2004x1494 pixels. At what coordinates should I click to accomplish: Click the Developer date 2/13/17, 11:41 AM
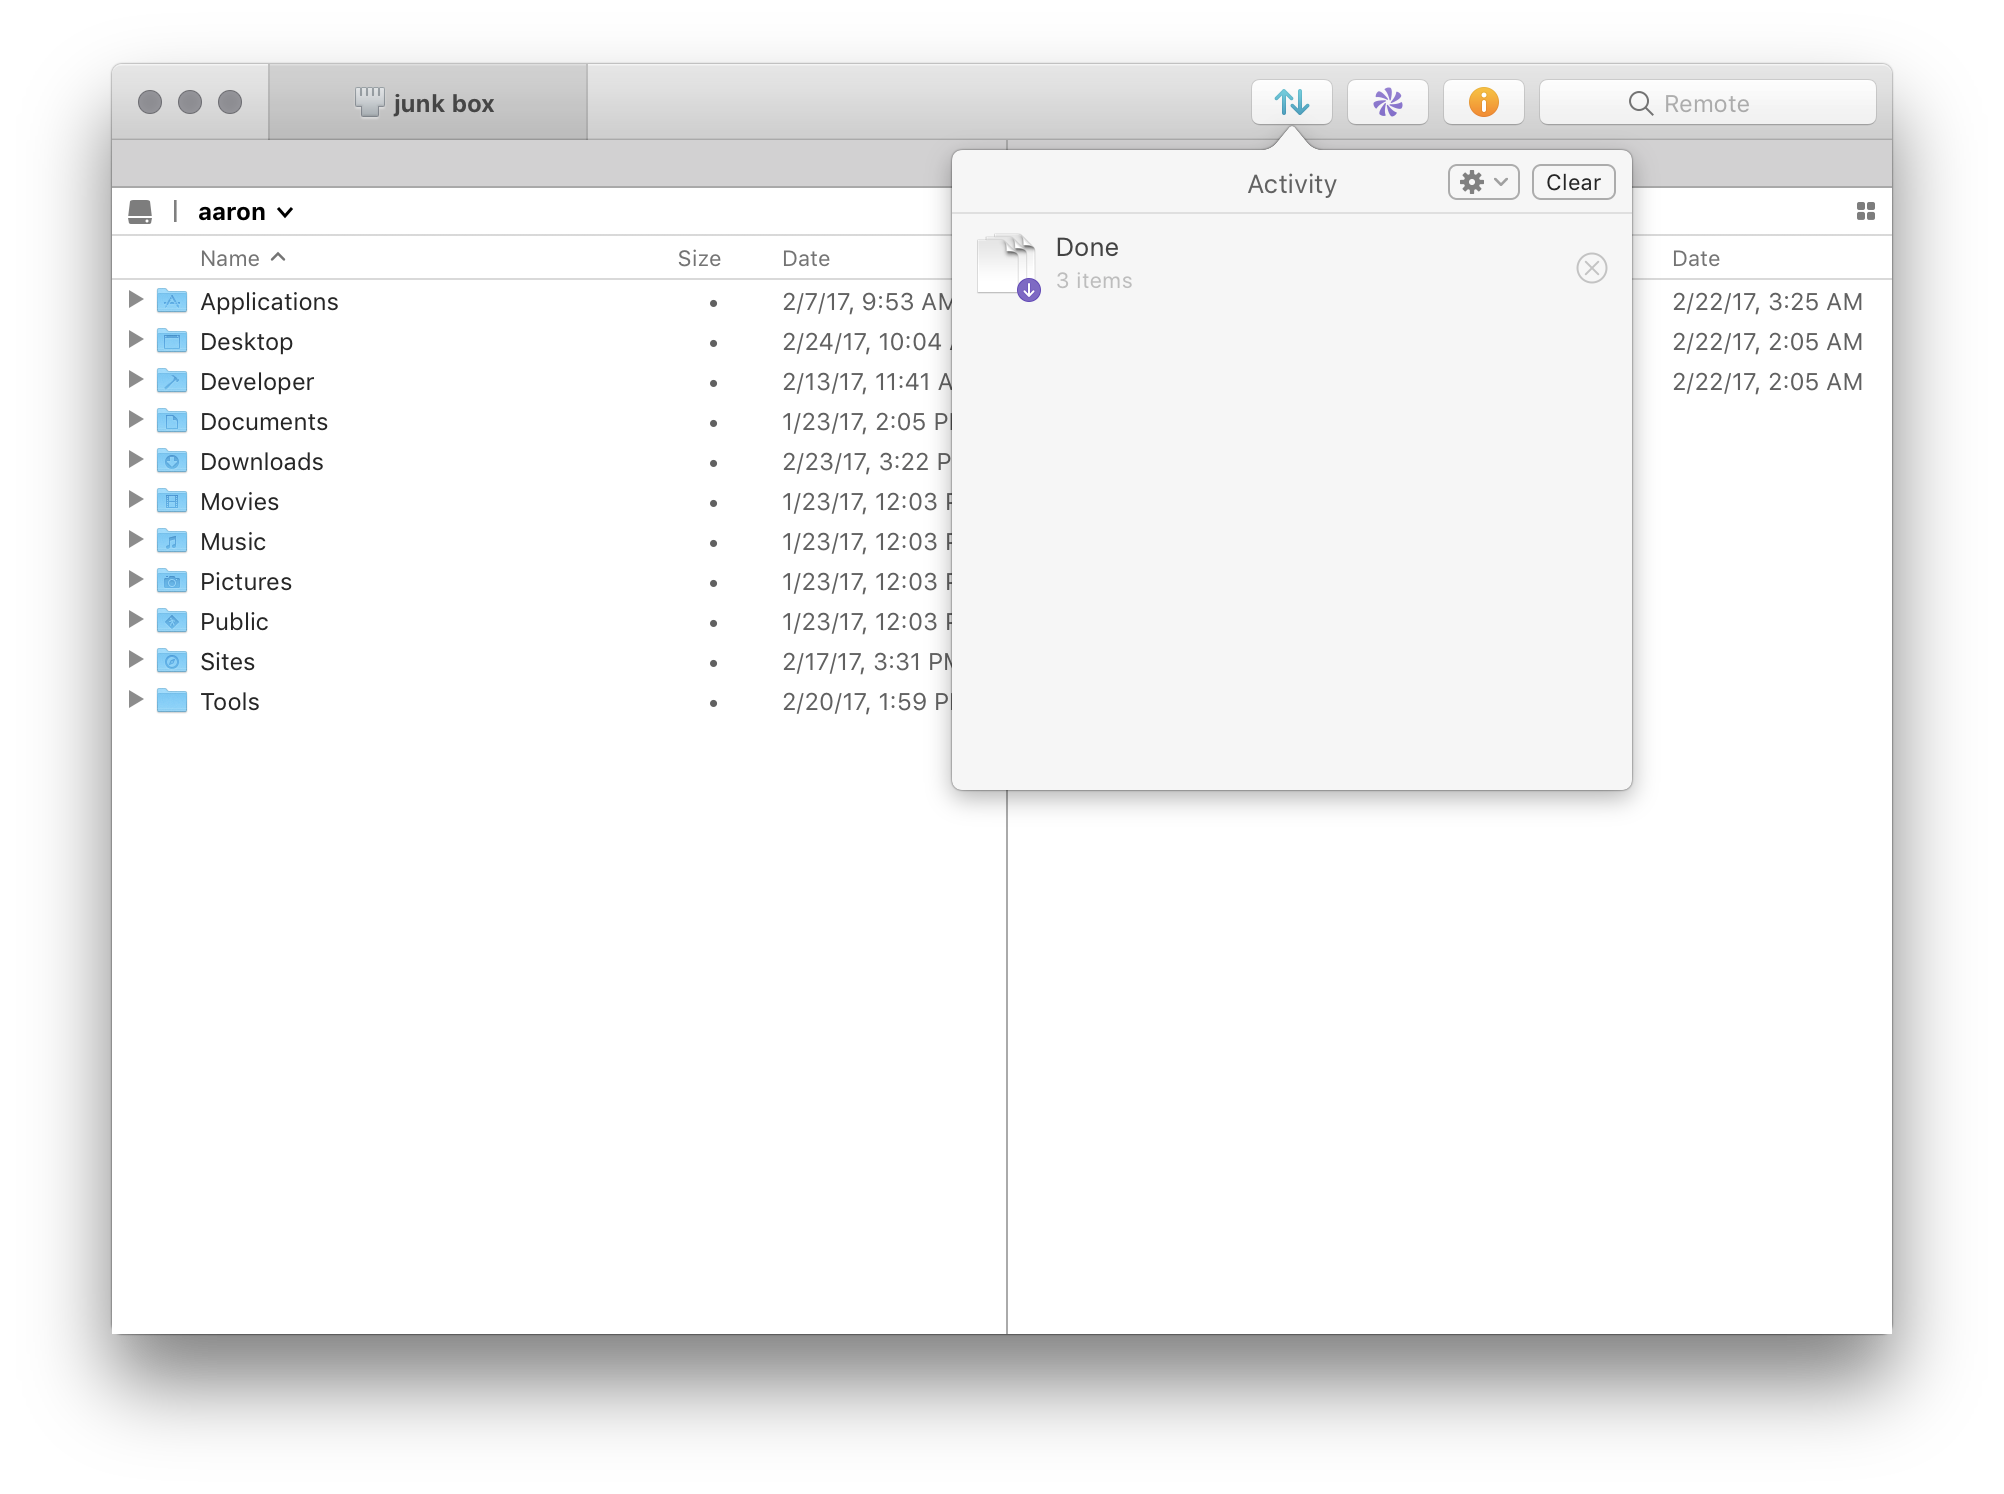click(x=866, y=381)
